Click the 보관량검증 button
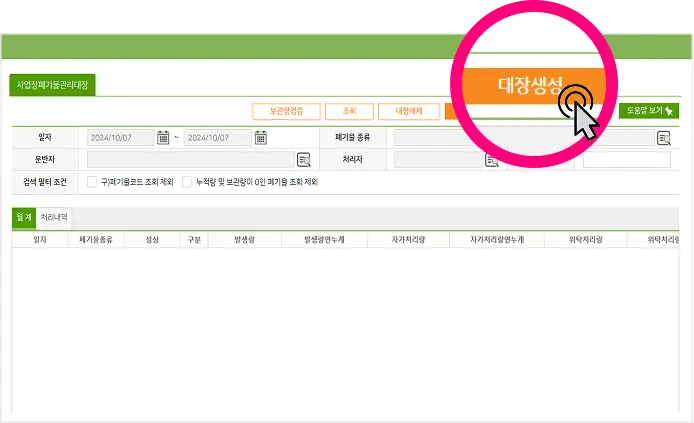This screenshot has height=423, width=694. [286, 111]
